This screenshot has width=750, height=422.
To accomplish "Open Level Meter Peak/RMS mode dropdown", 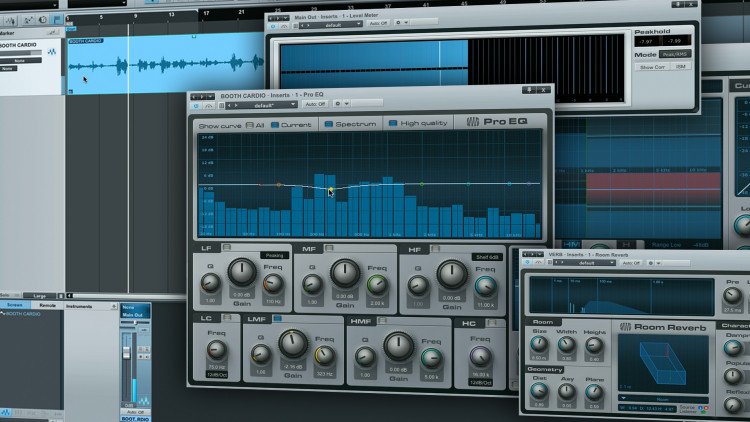I will coord(675,54).
